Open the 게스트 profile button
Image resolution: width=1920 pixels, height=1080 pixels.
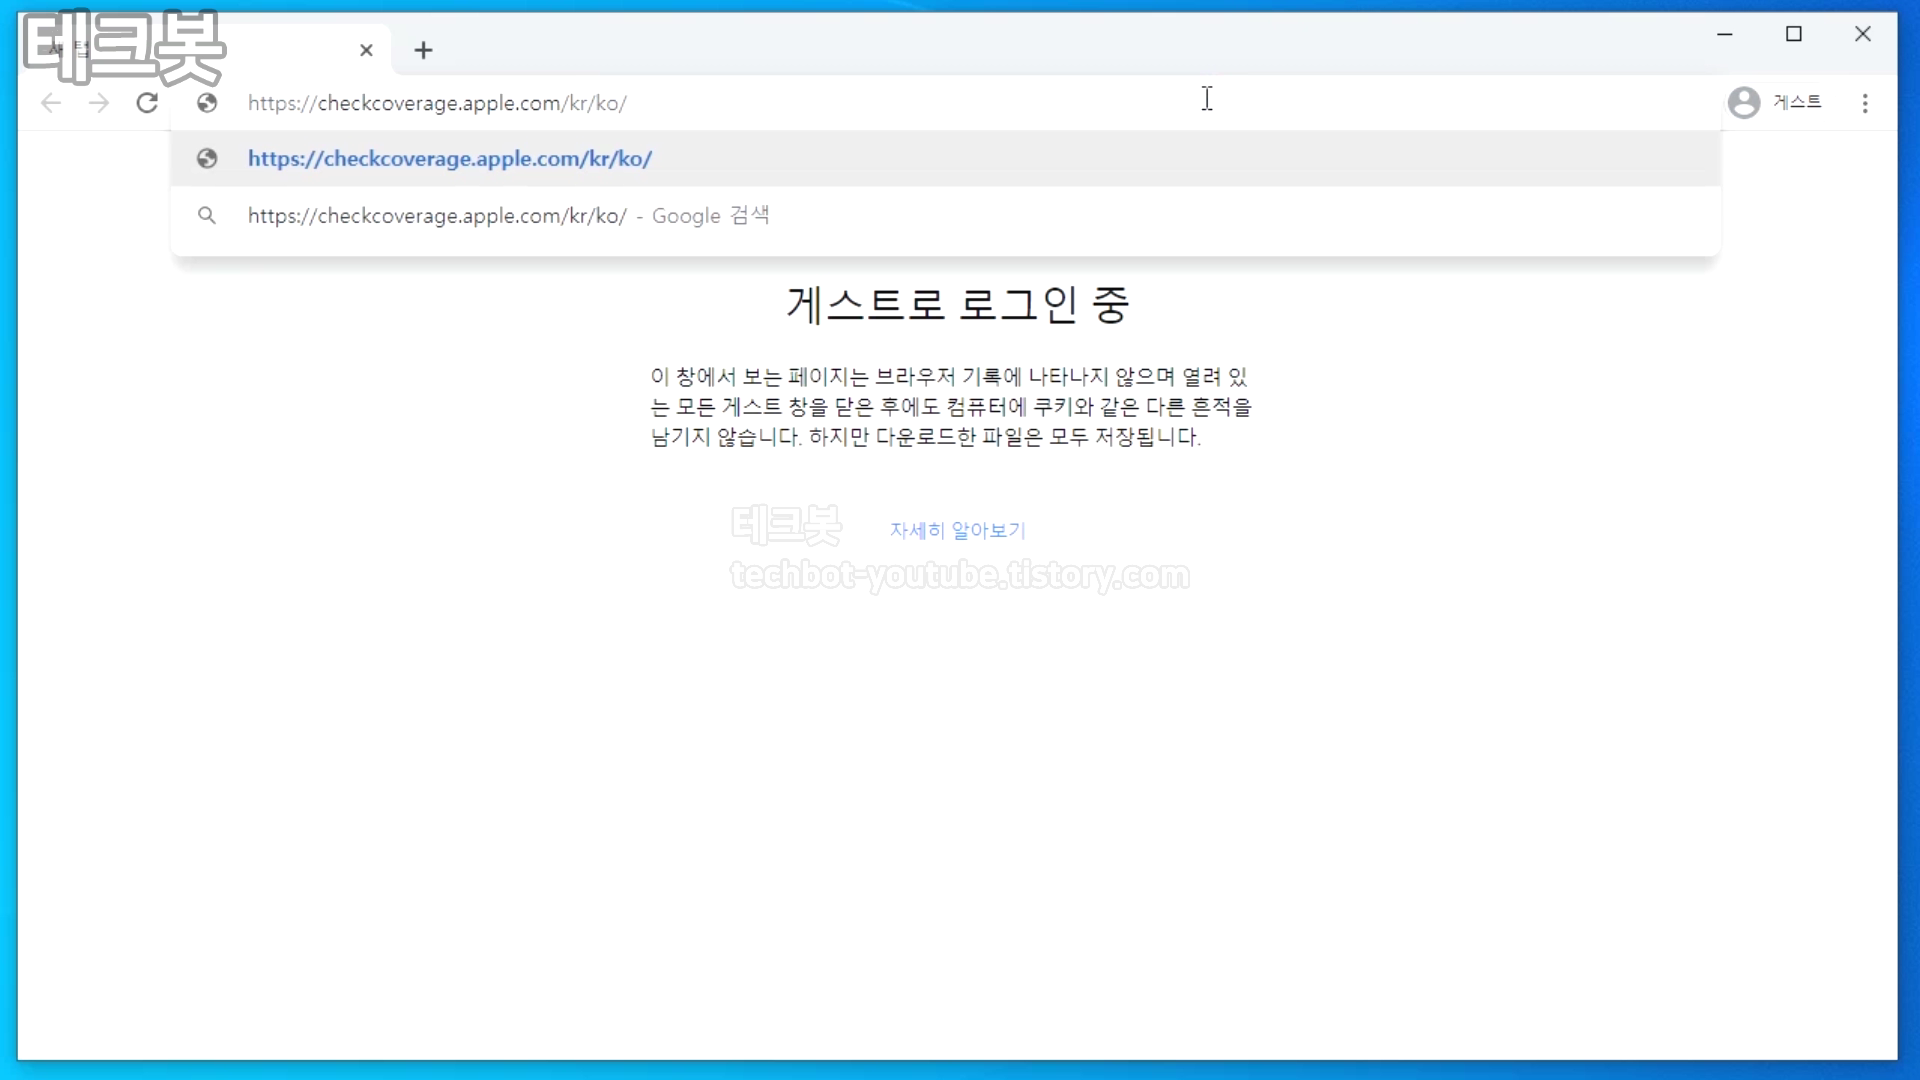tap(1776, 103)
